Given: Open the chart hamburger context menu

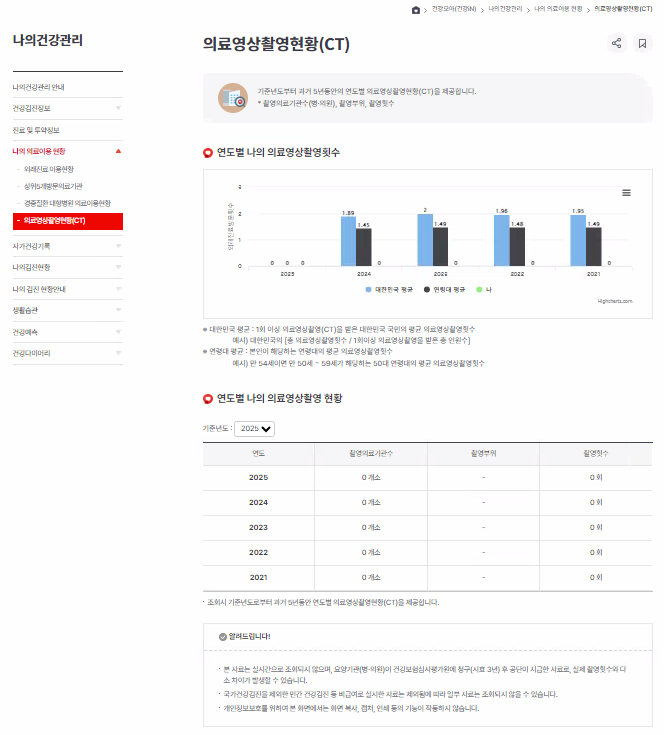Looking at the screenshot, I should (x=626, y=193).
